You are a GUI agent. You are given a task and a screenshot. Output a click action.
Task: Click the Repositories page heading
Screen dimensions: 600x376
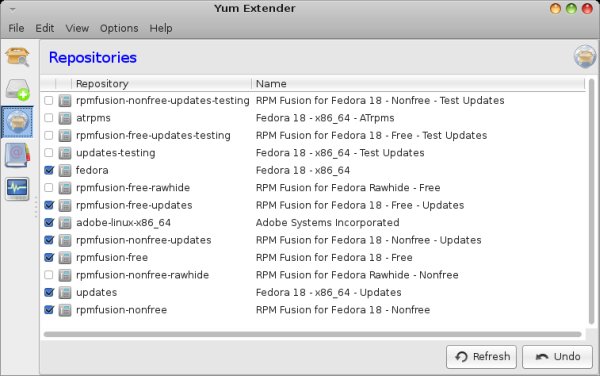coord(93,58)
